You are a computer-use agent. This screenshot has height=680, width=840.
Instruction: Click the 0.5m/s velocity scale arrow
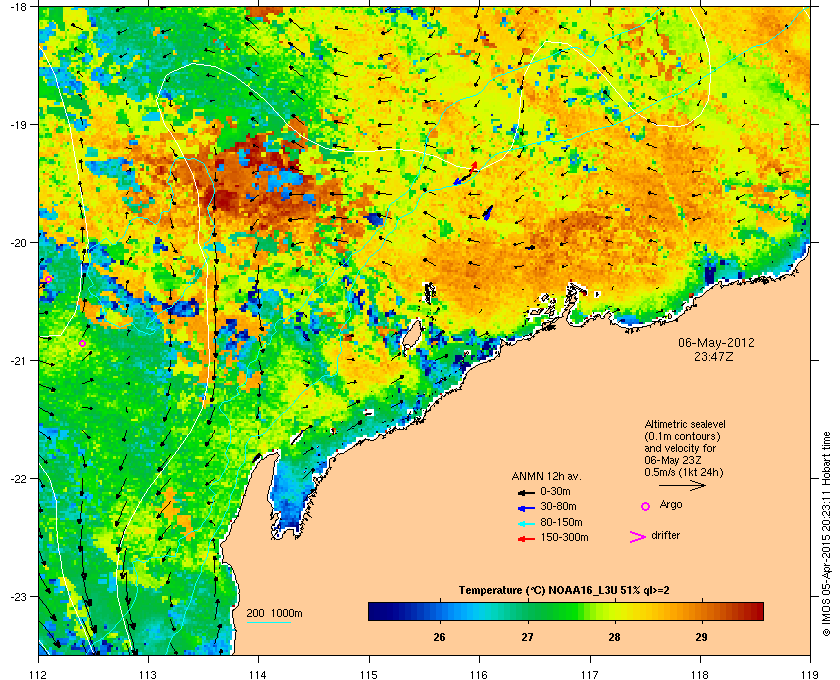(682, 486)
